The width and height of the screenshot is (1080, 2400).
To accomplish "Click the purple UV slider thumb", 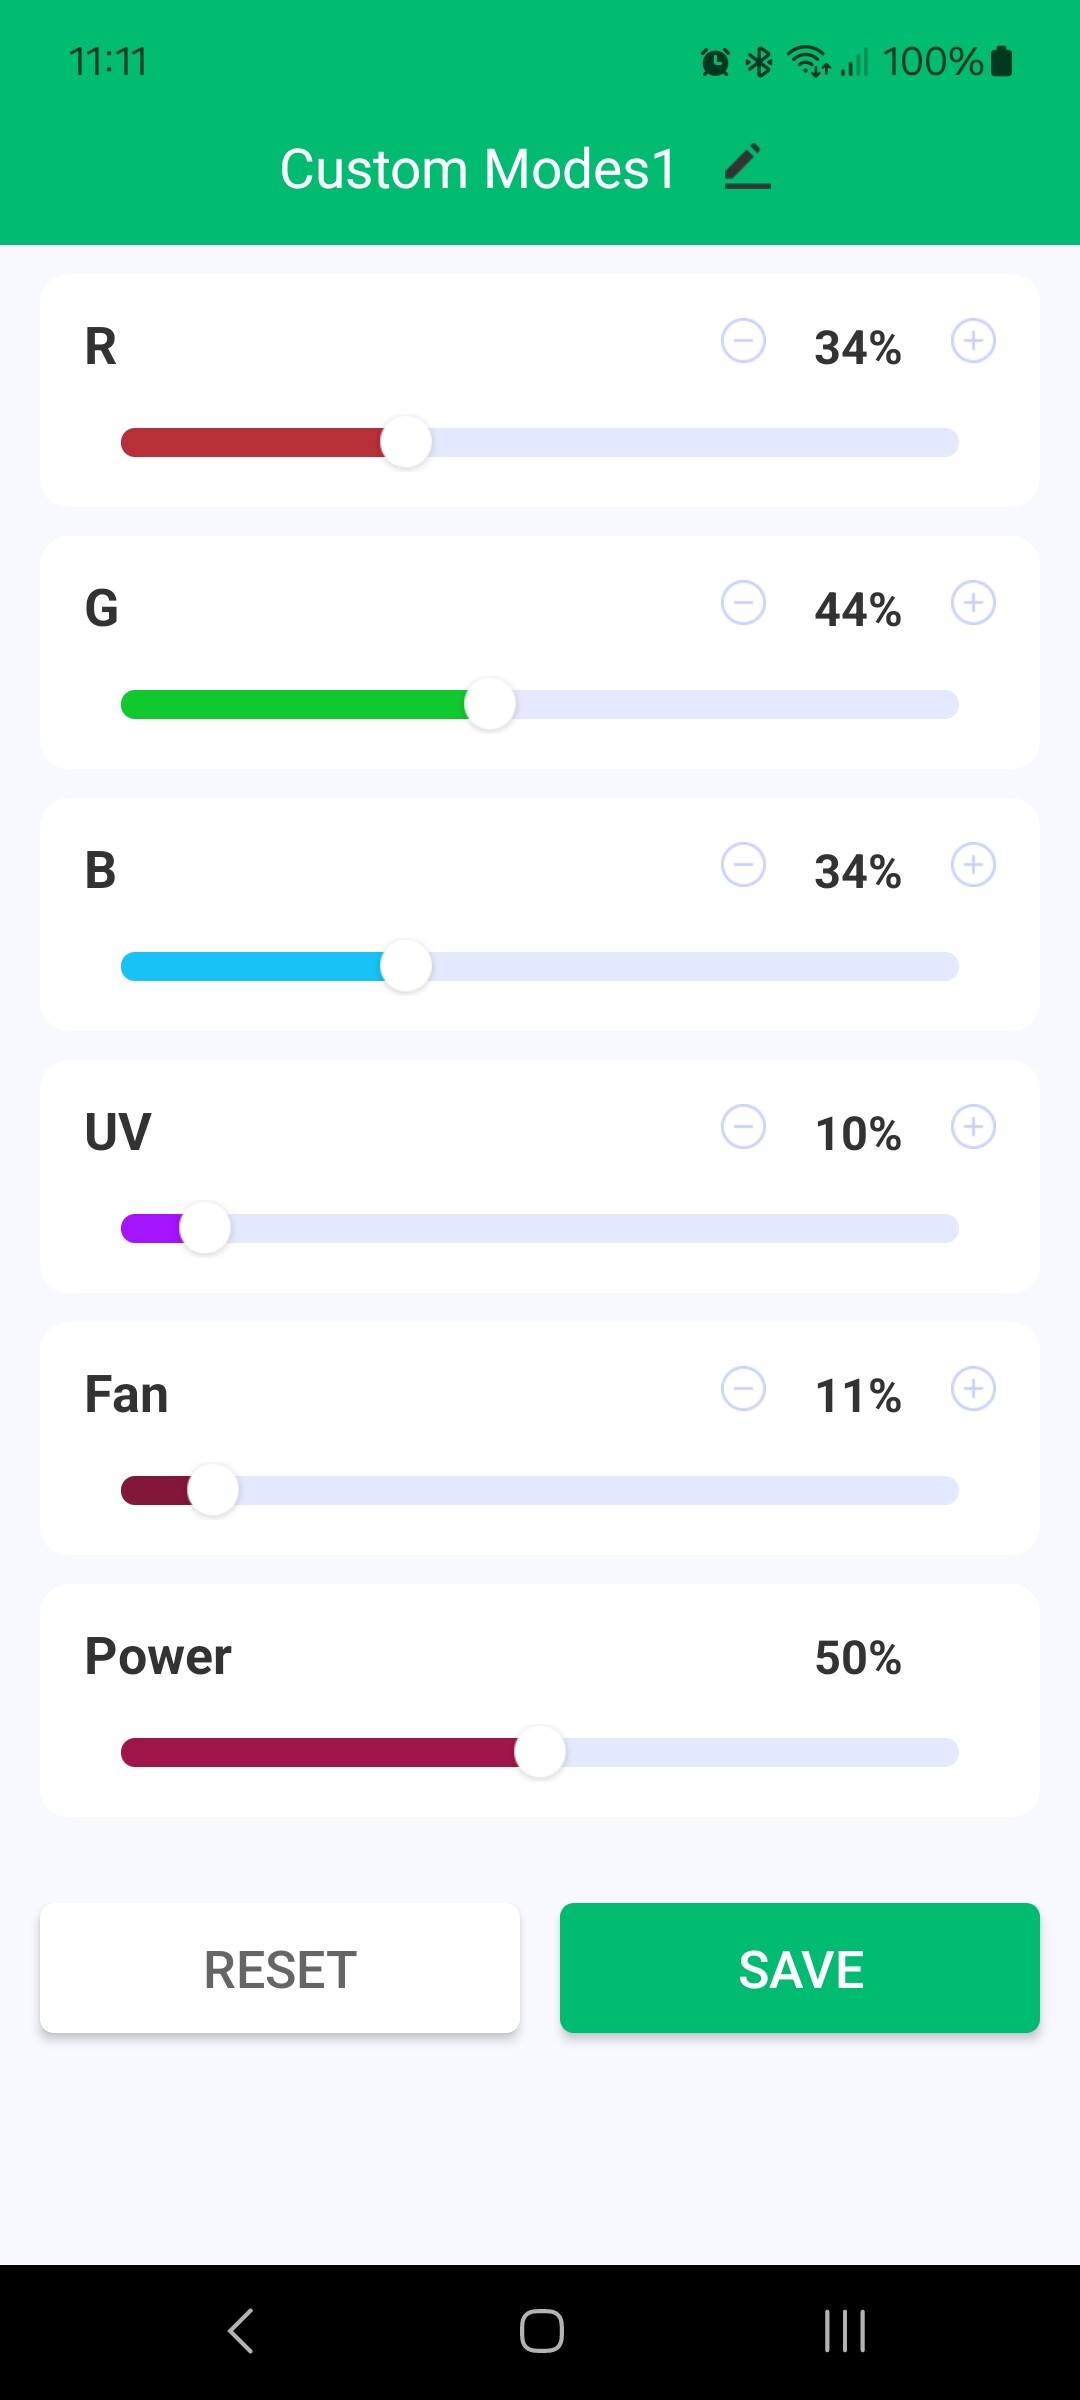I will click(205, 1228).
